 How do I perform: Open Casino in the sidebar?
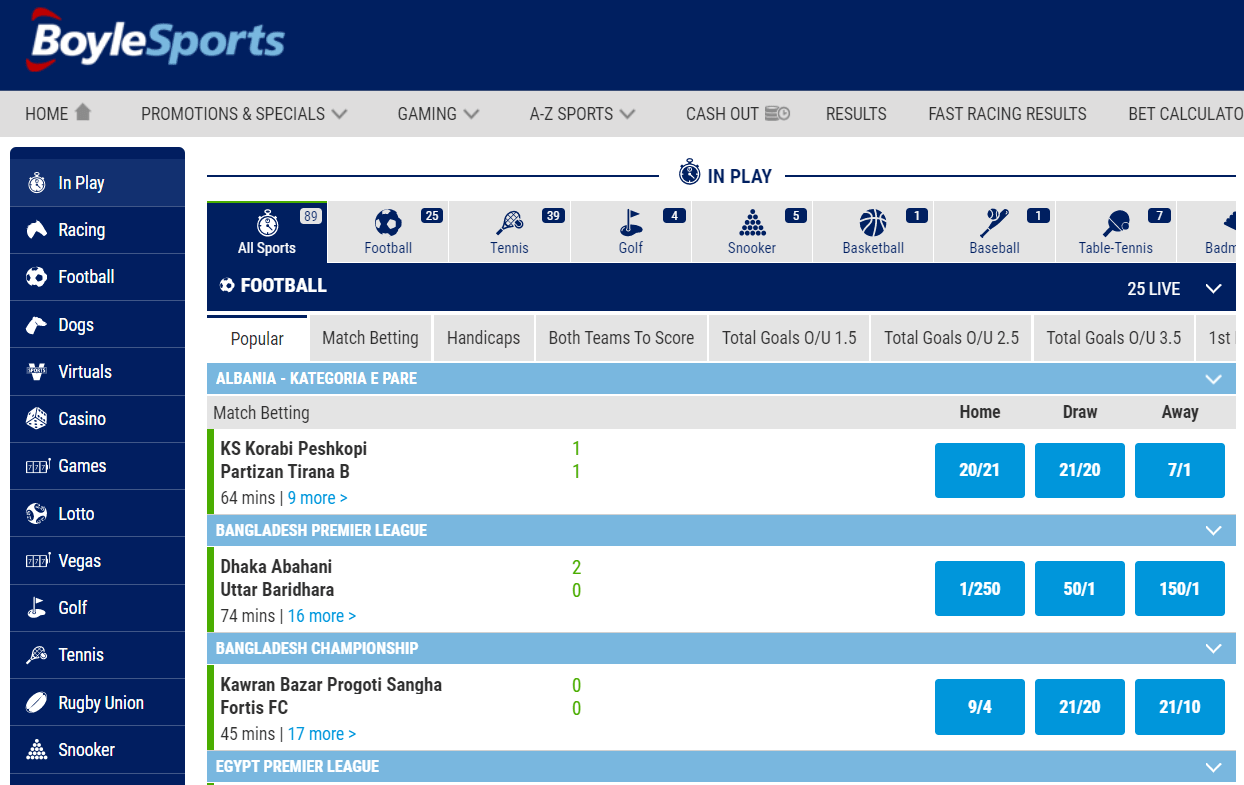[x=81, y=419]
